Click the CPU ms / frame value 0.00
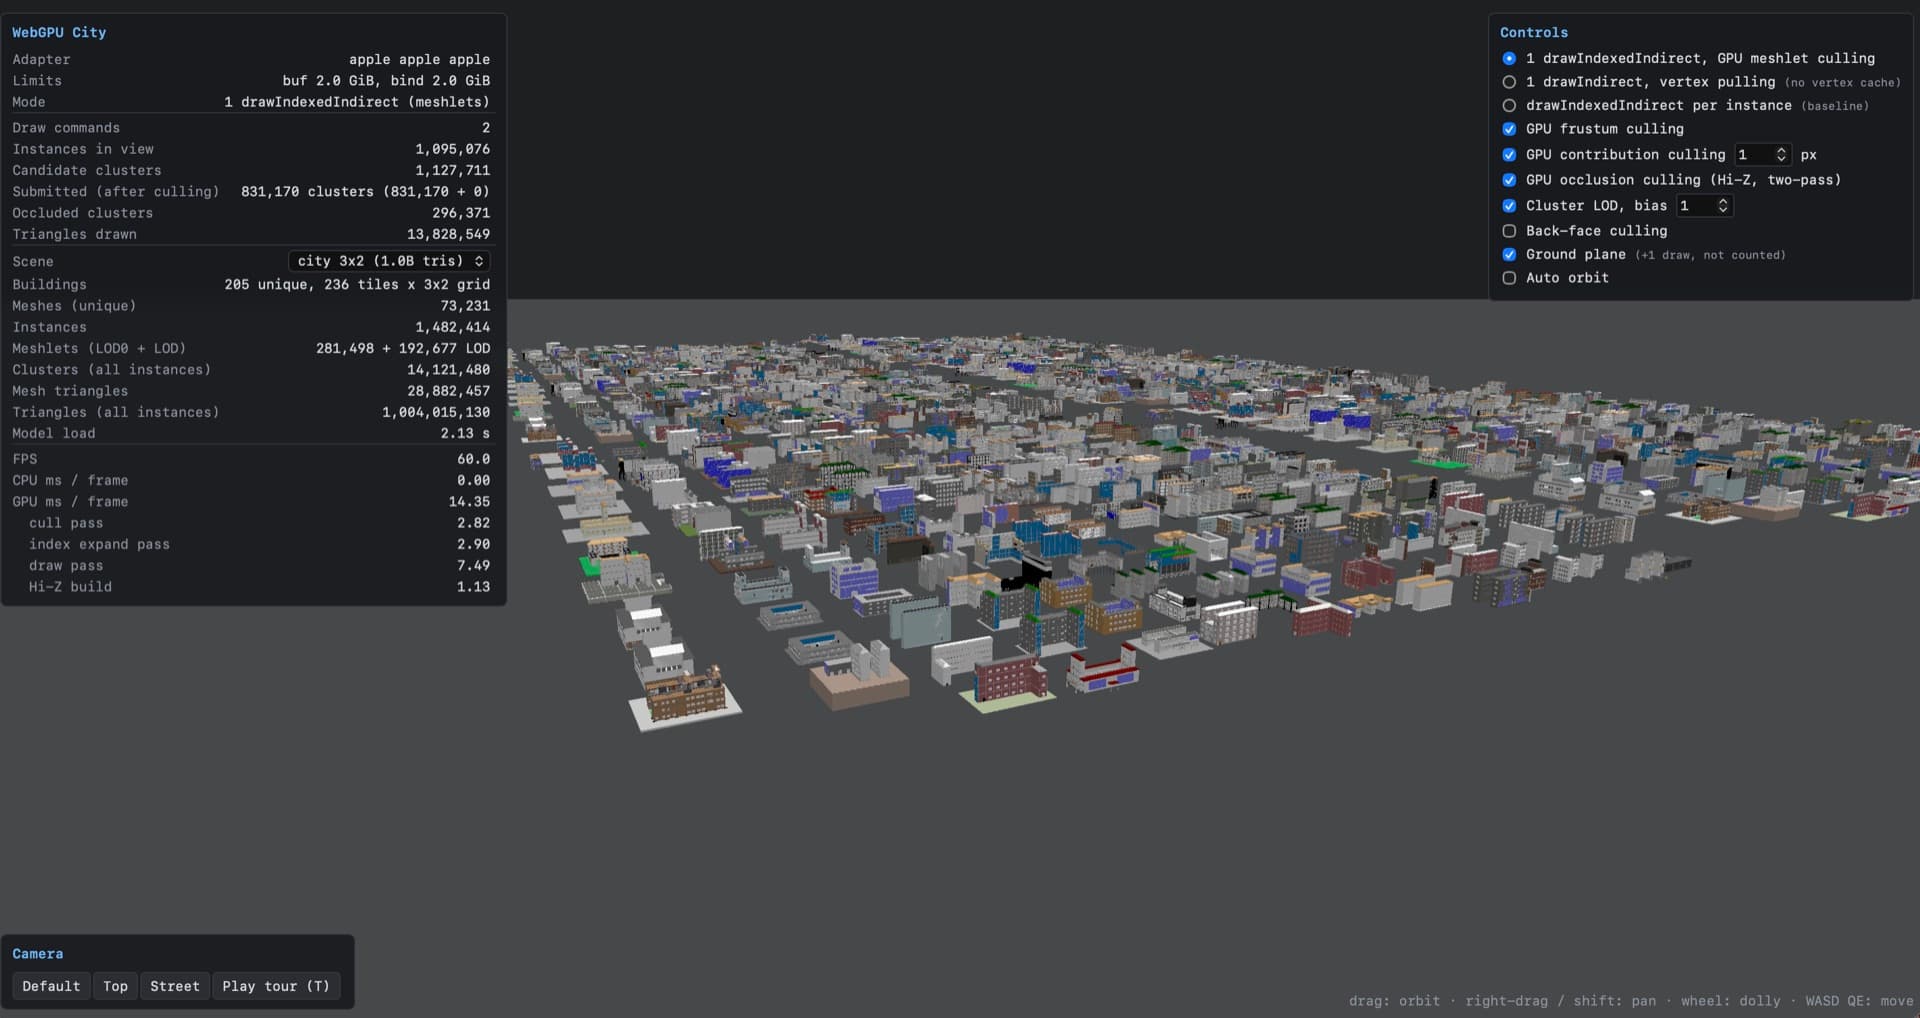1920x1018 pixels. pos(473,481)
